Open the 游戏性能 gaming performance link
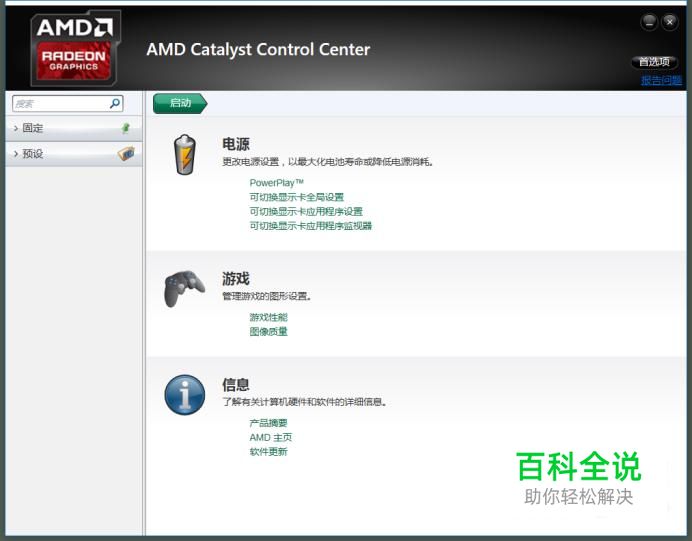 pyautogui.click(x=268, y=317)
